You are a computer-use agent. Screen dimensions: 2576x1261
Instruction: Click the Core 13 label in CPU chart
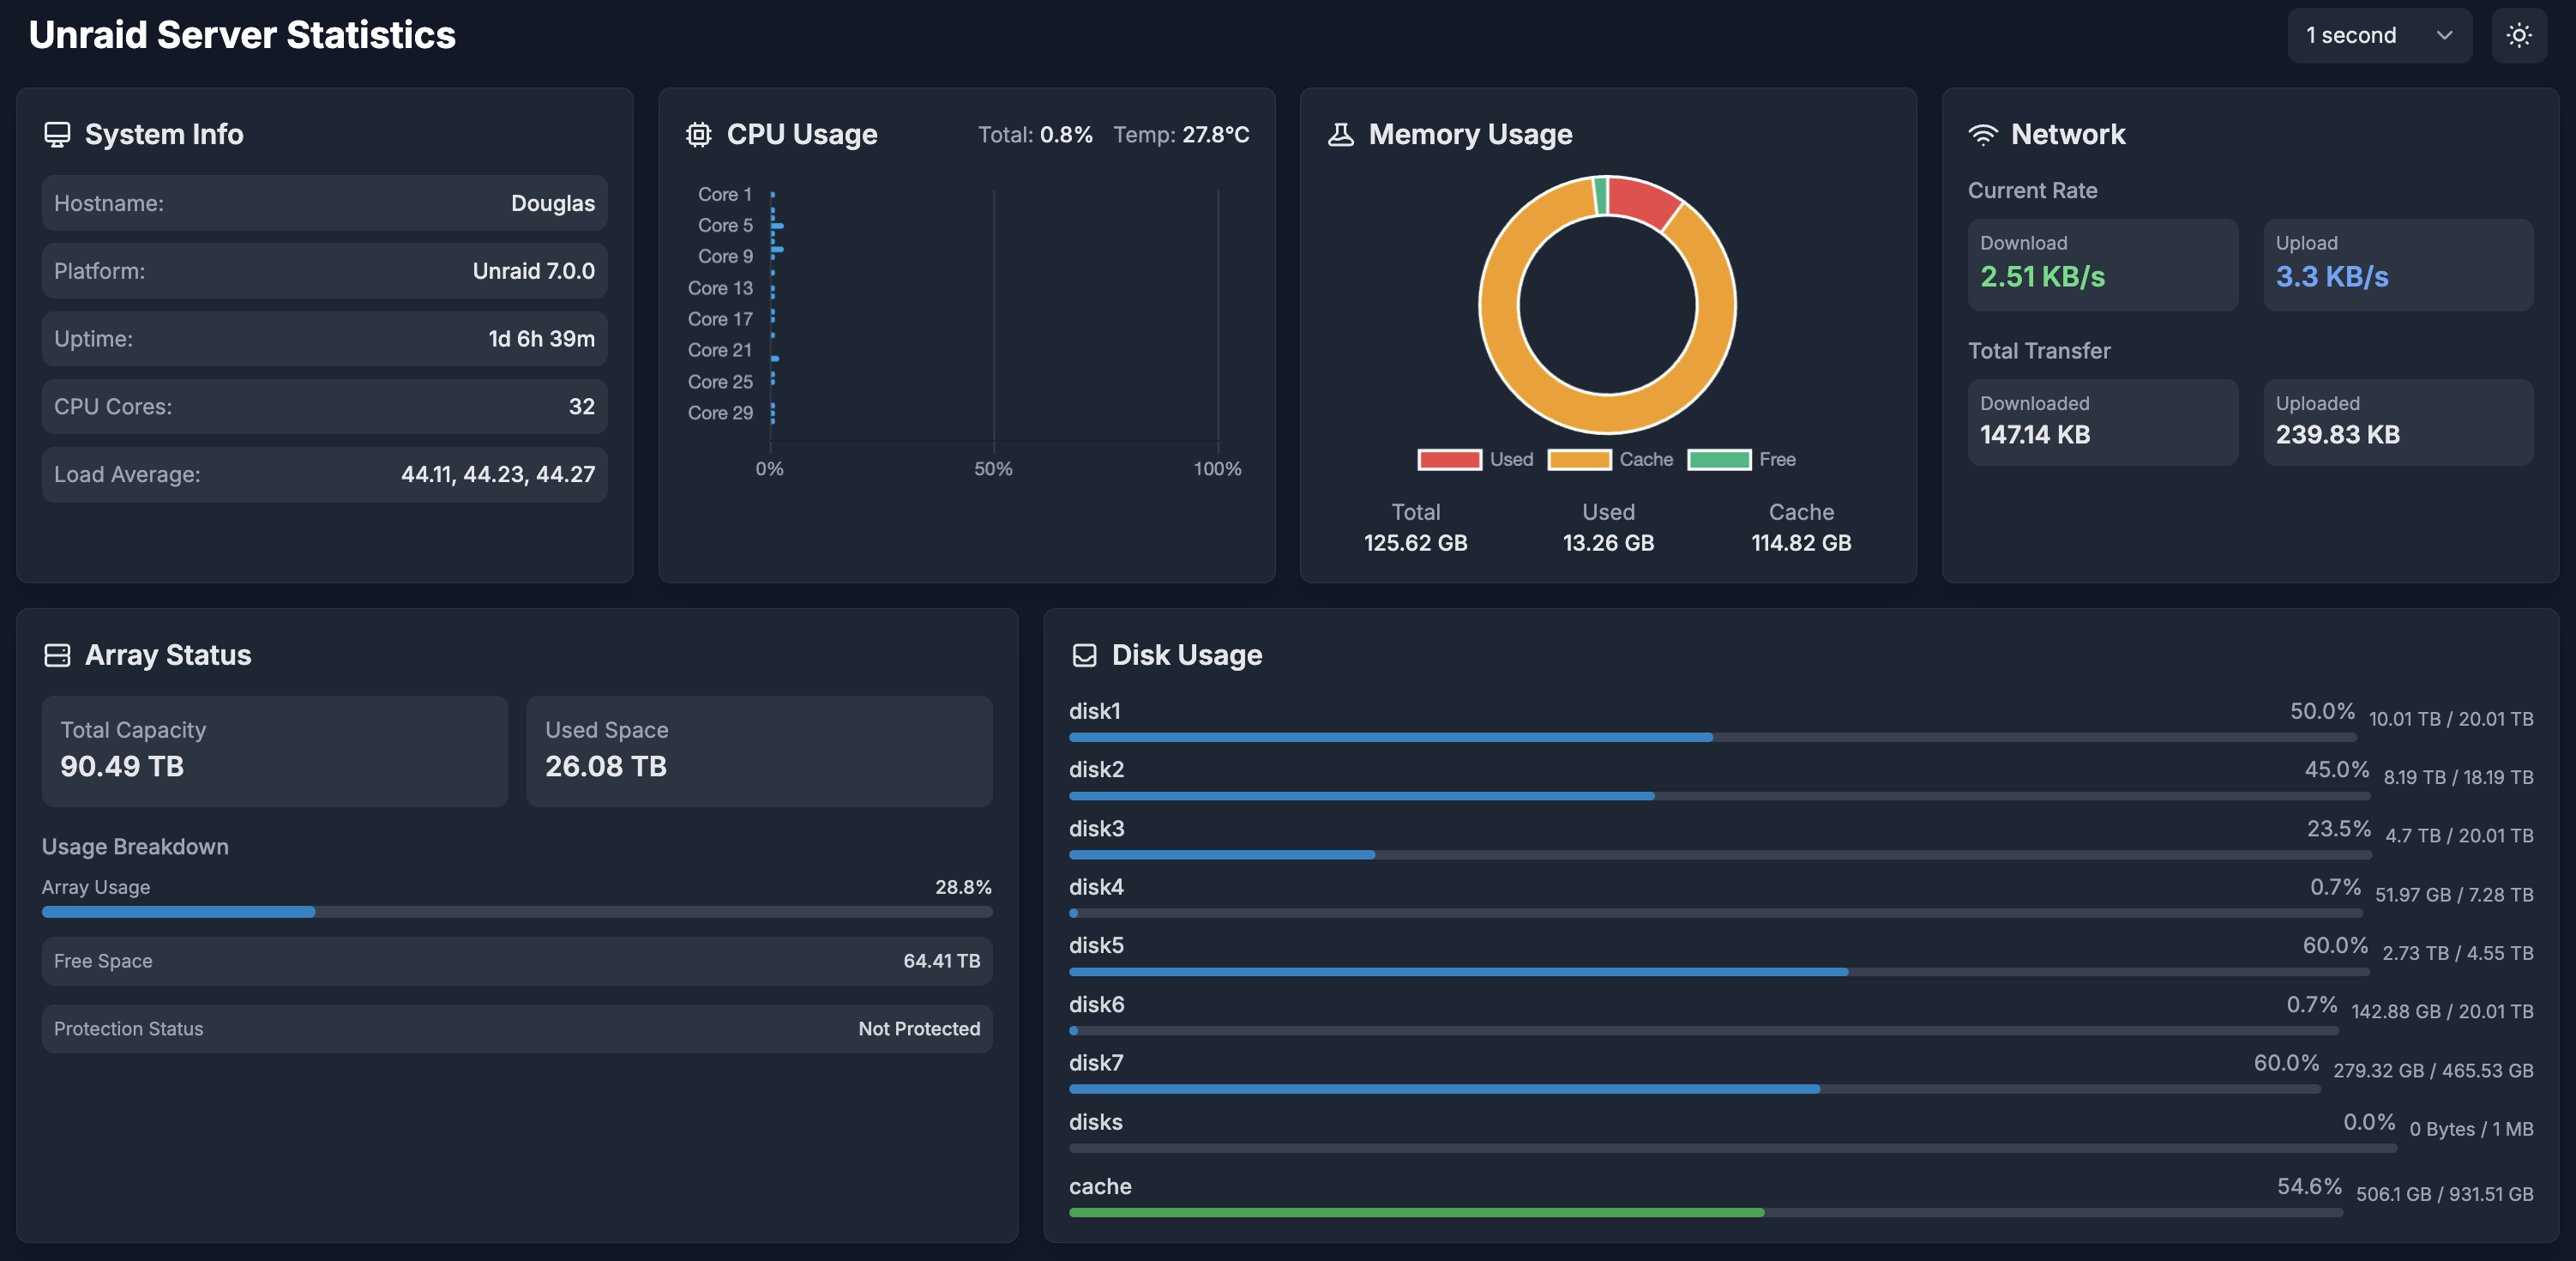click(x=720, y=288)
